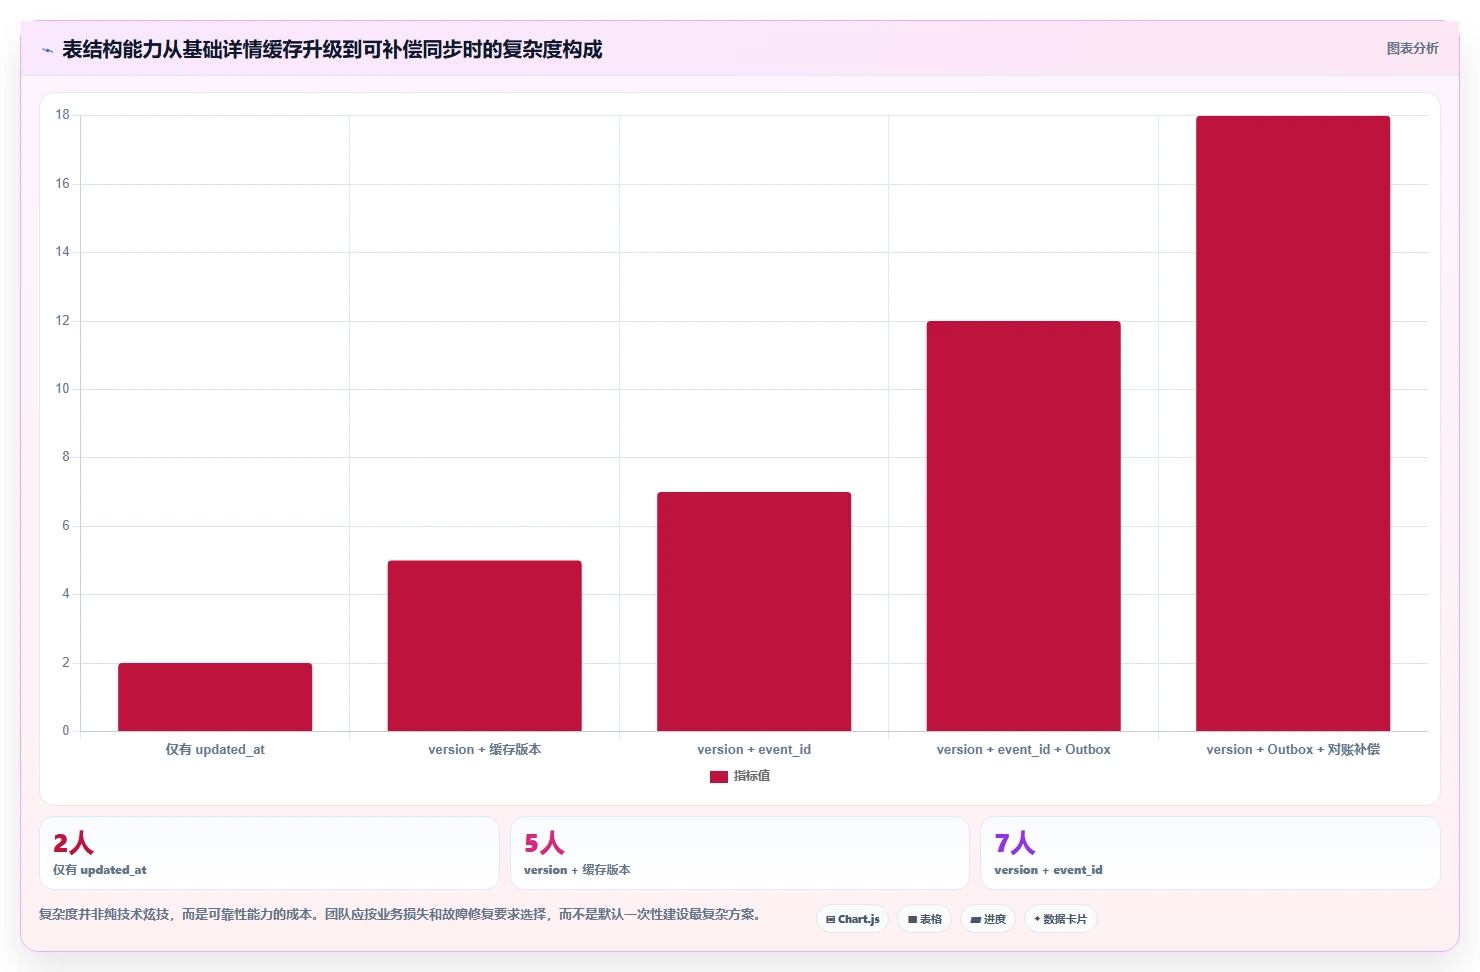
Task: Open the 7人 version + event_id card
Action: pos(1210,853)
